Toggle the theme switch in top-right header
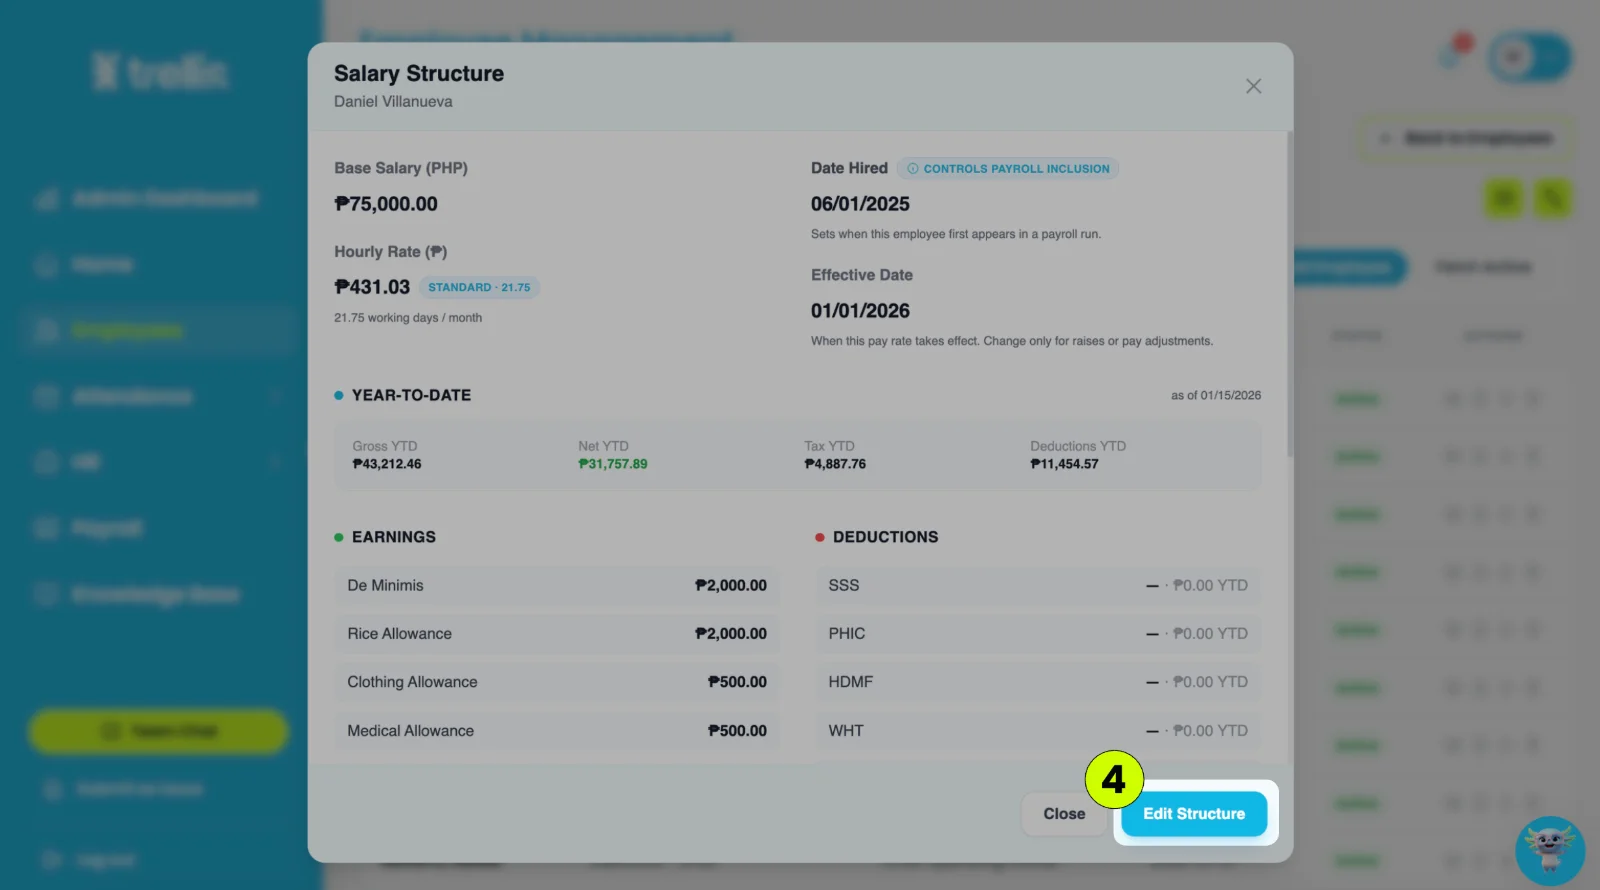The image size is (1600, 890). [x=1529, y=57]
